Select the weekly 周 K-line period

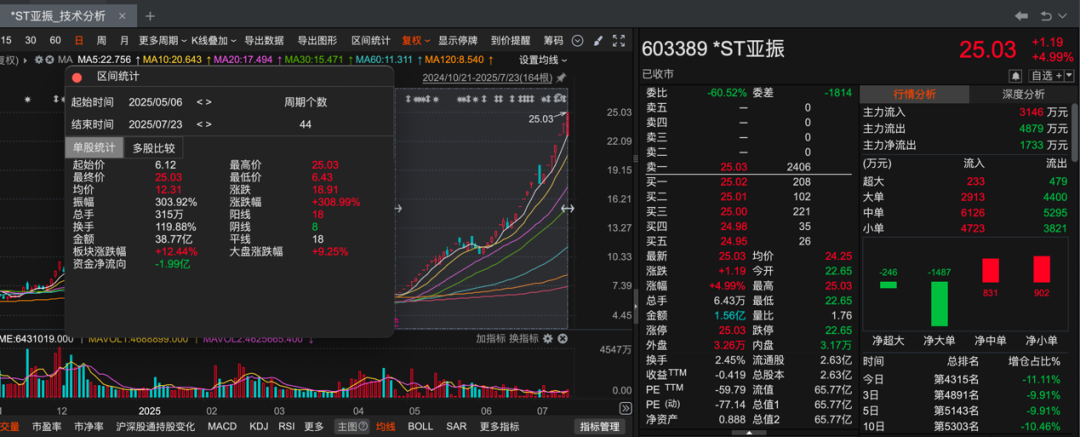tap(101, 41)
